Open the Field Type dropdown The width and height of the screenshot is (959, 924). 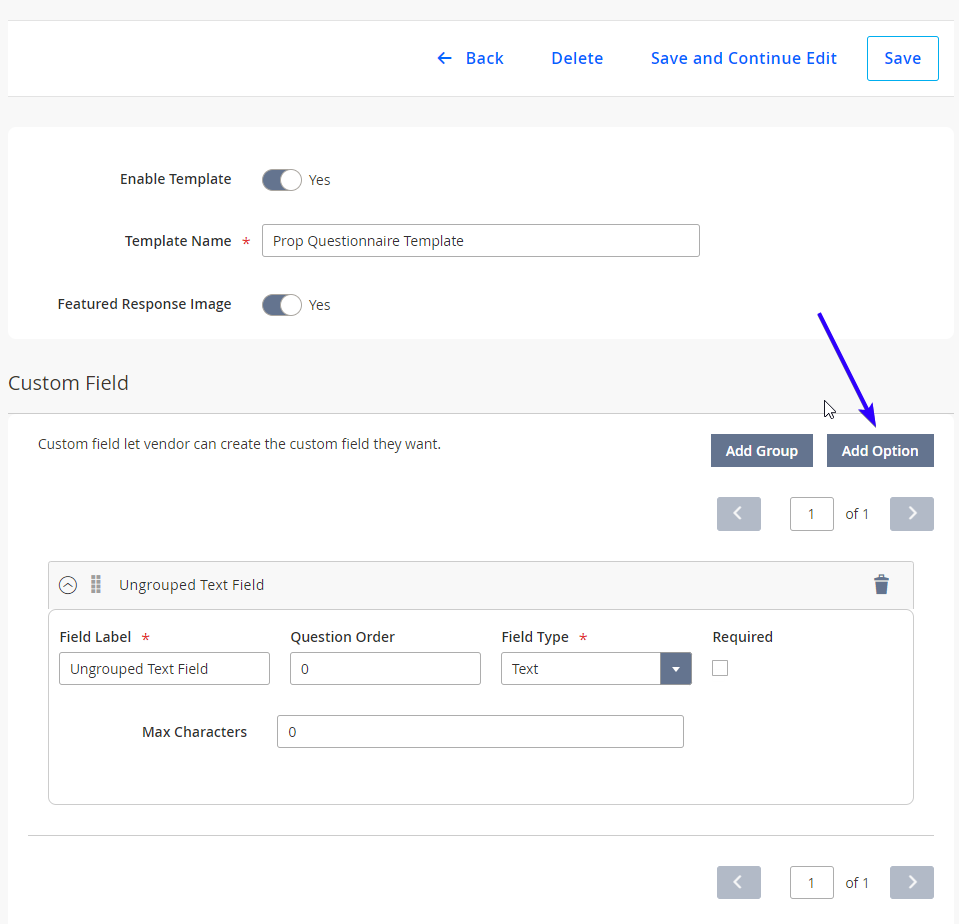coord(596,668)
